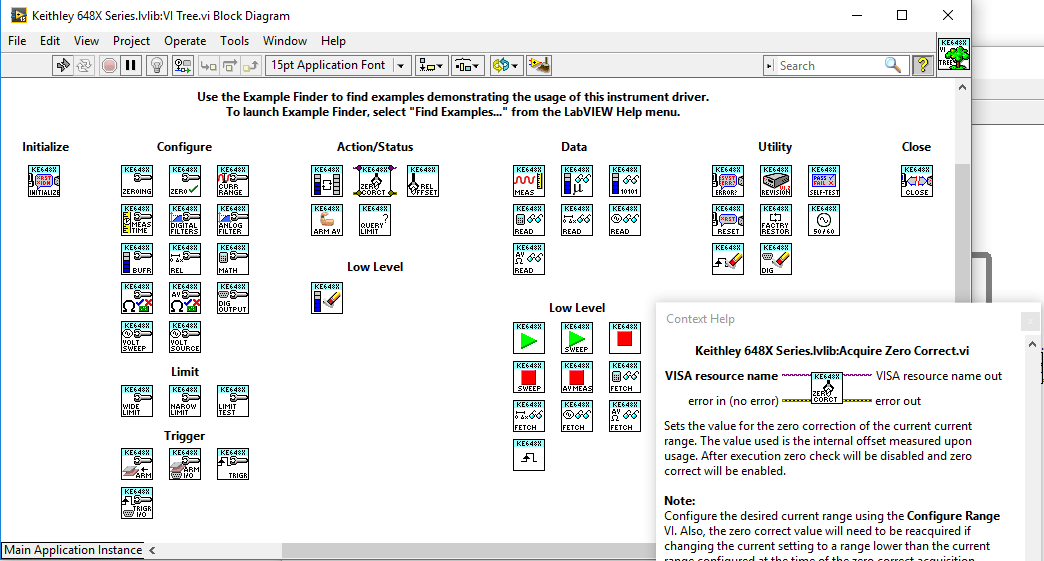
Task: Select the Factory Restore VI icon
Action: 776,220
